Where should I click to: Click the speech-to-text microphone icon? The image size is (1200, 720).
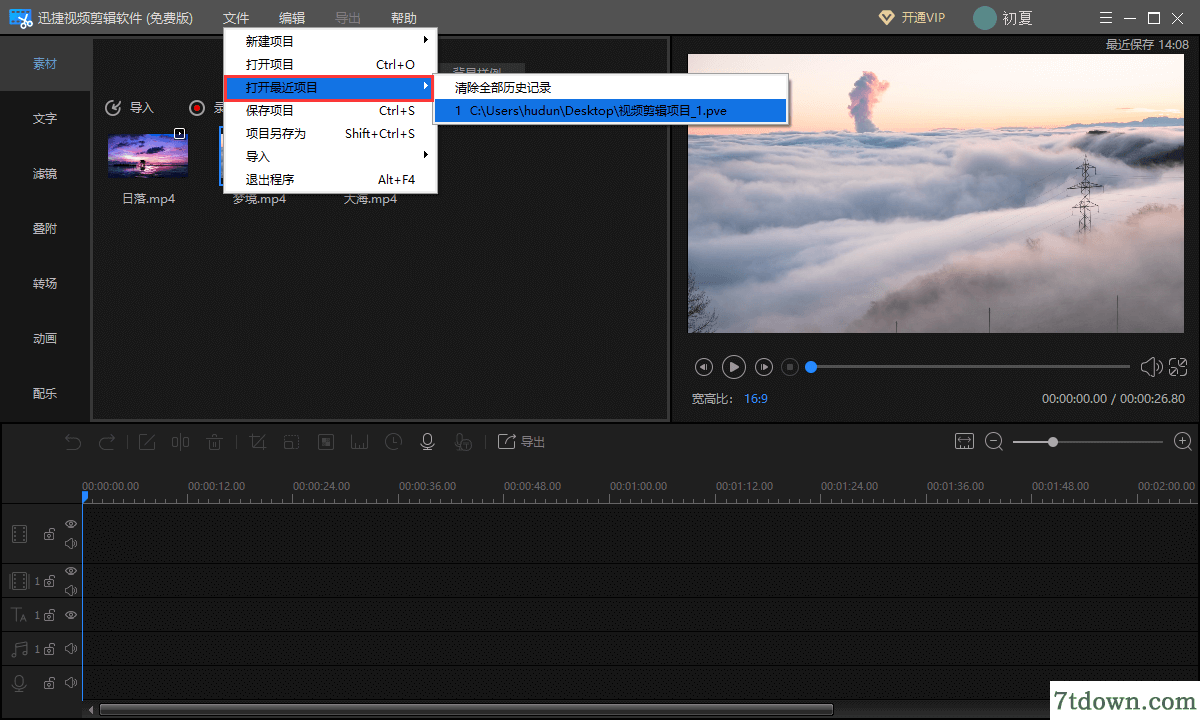pos(462,442)
